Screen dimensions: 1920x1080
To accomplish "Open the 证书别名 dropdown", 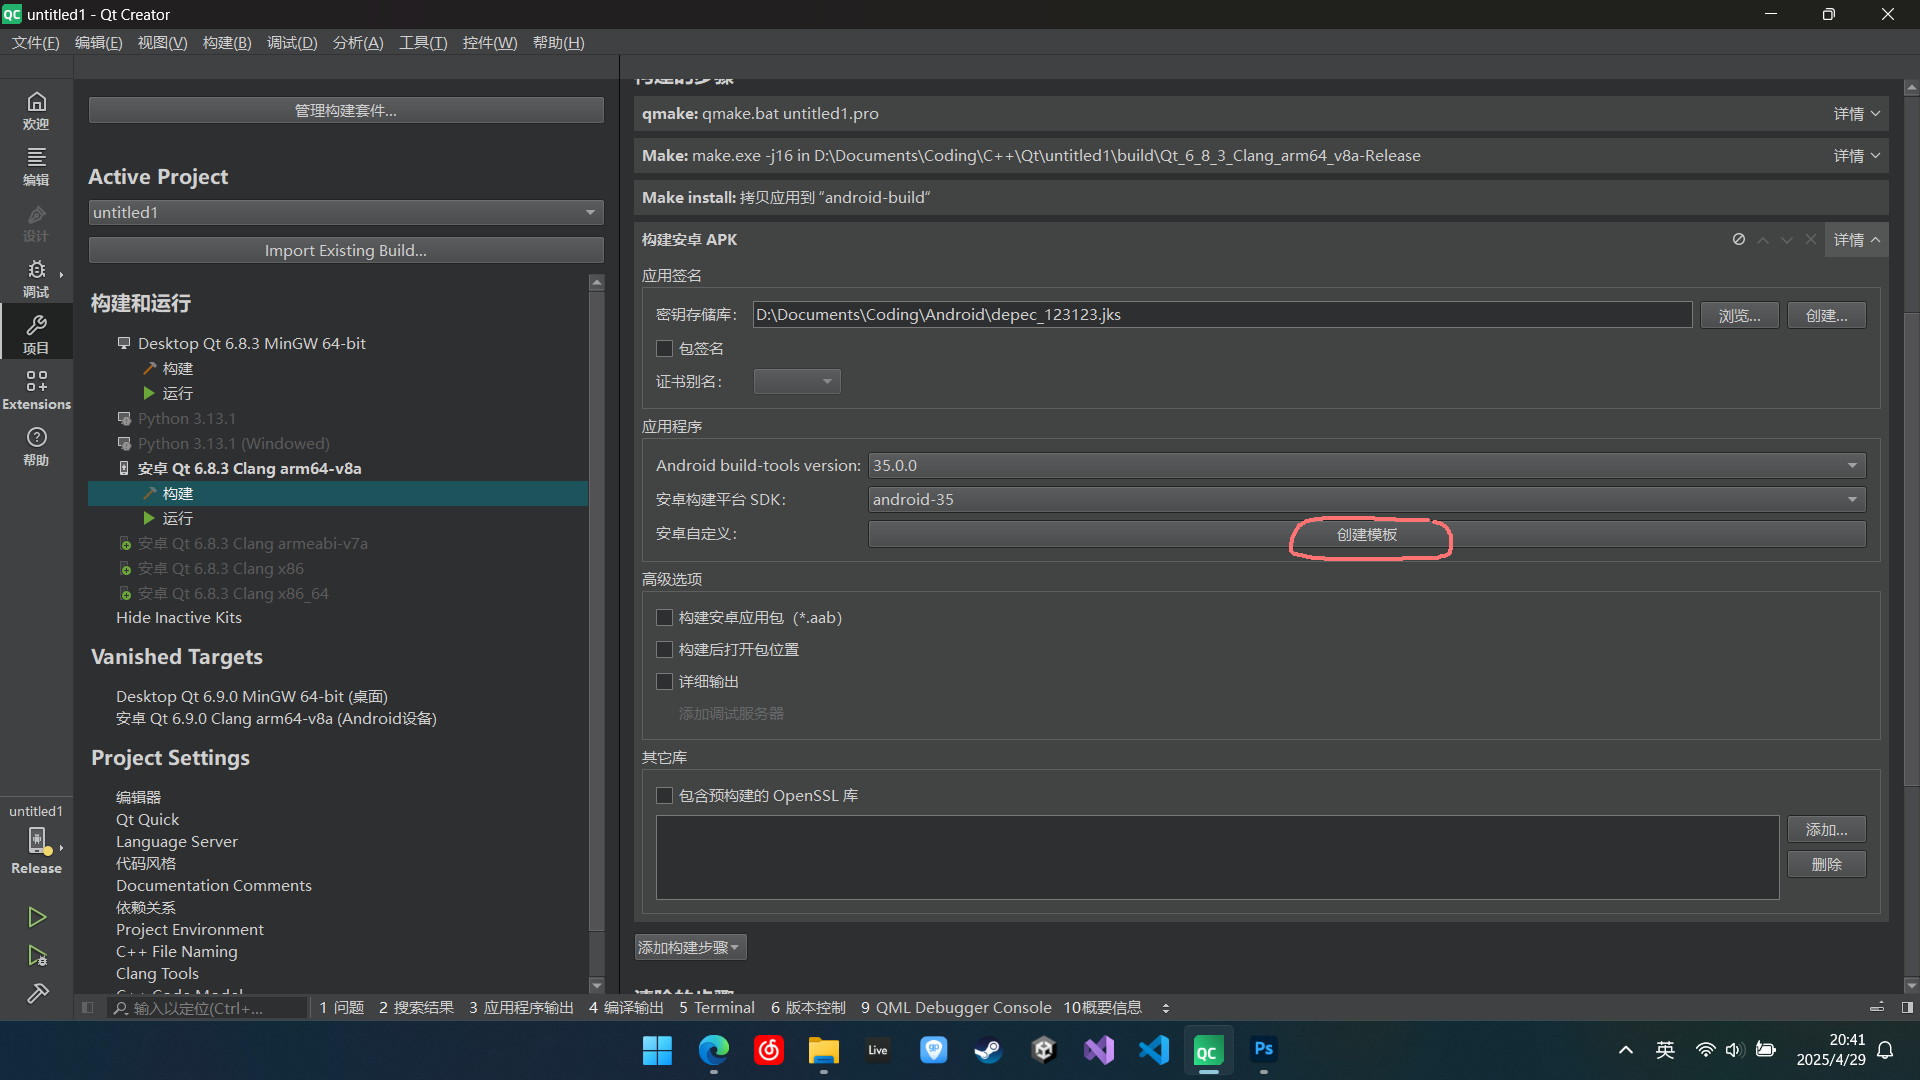I will click(797, 381).
